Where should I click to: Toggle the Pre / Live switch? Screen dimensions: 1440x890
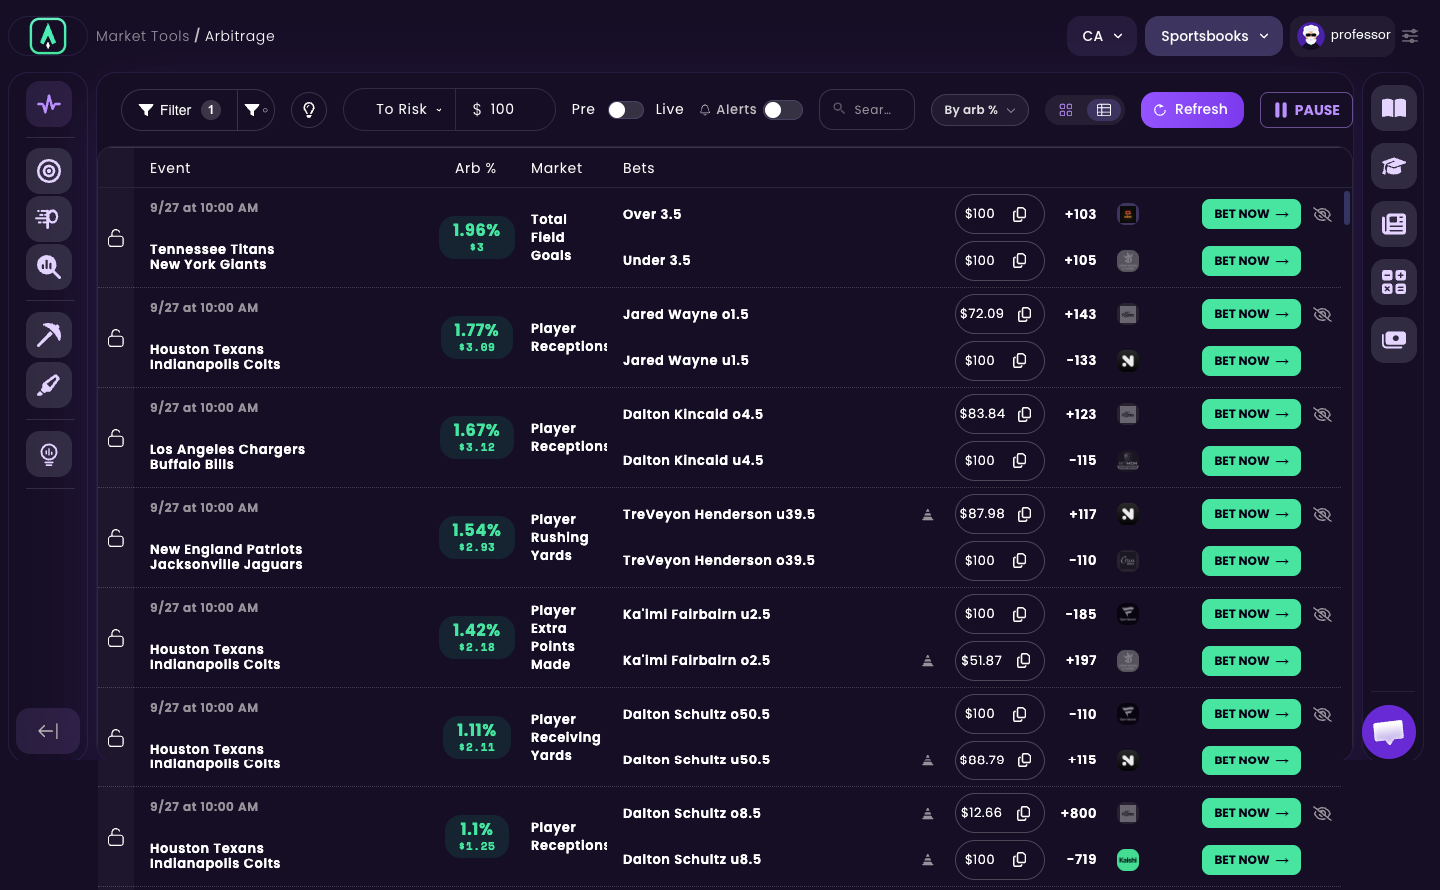pyautogui.click(x=626, y=110)
